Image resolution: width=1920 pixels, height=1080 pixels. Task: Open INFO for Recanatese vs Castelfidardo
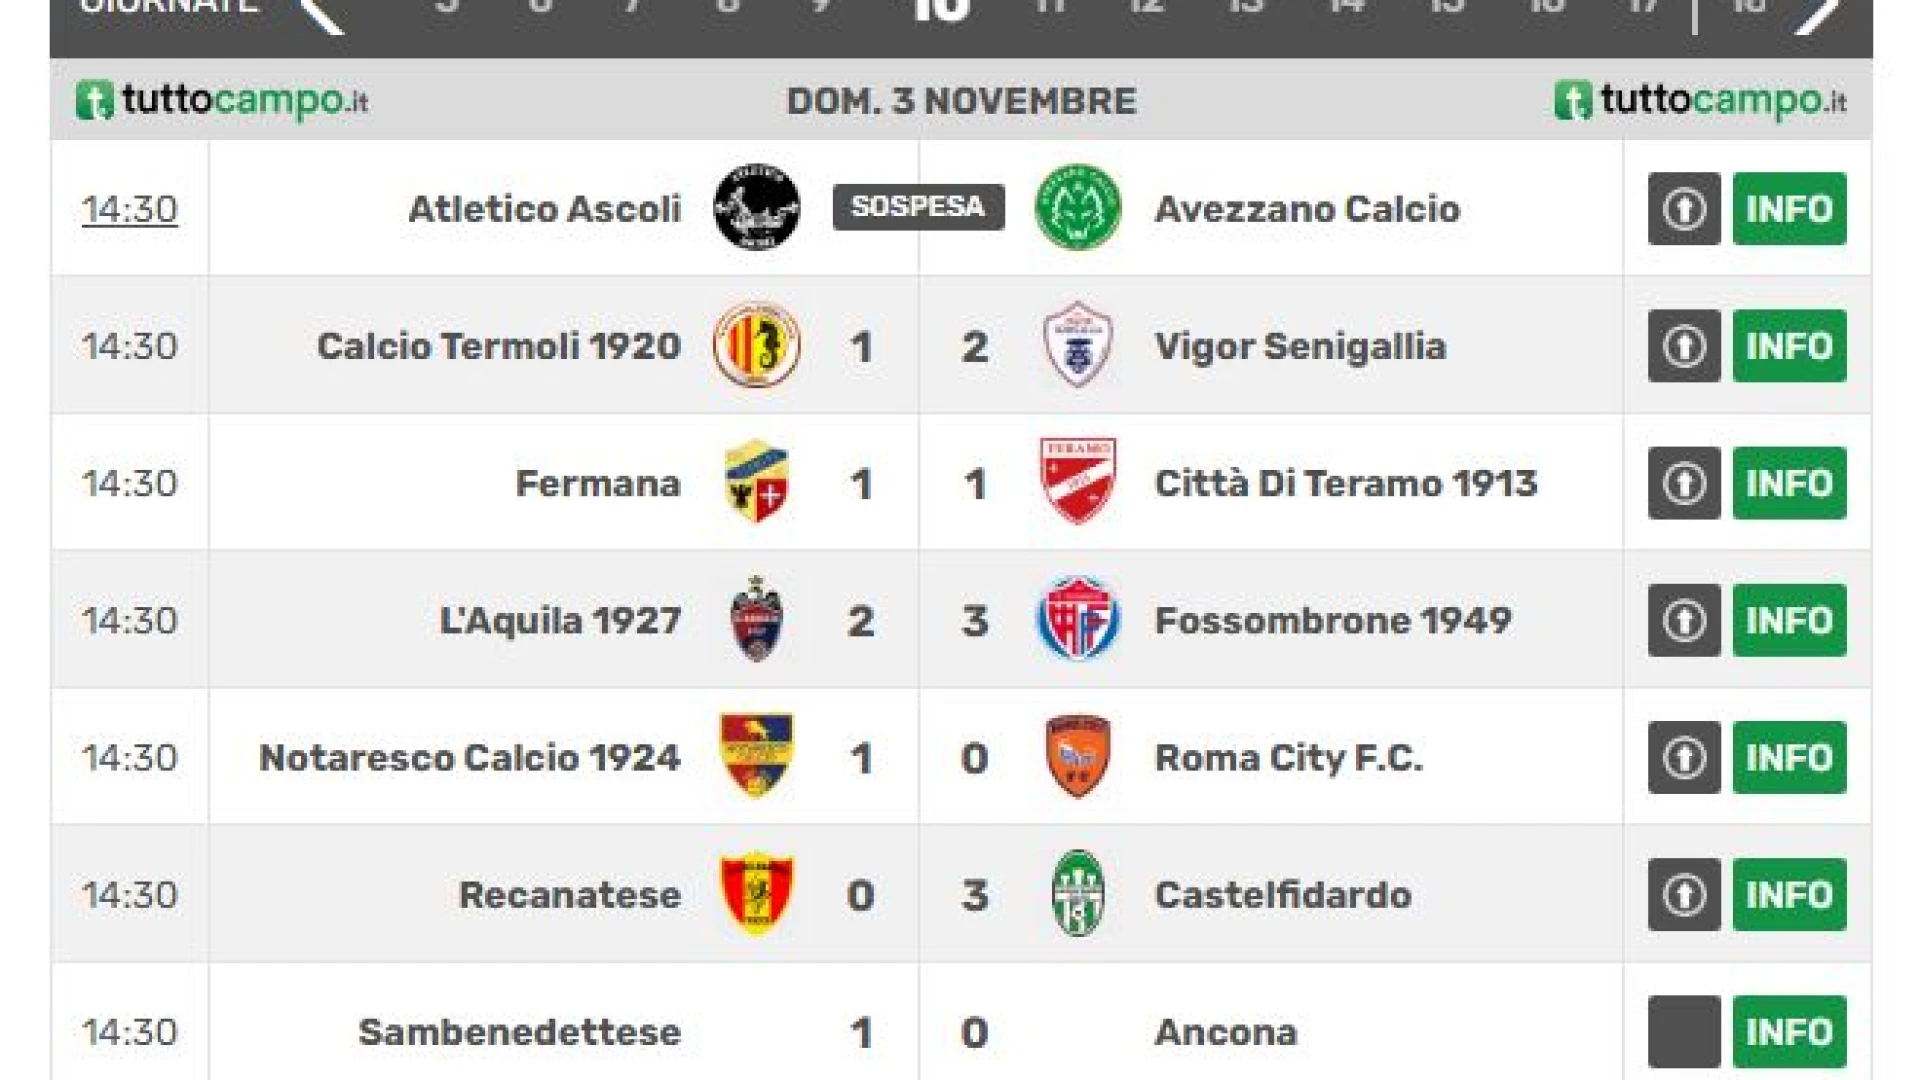click(x=1789, y=895)
